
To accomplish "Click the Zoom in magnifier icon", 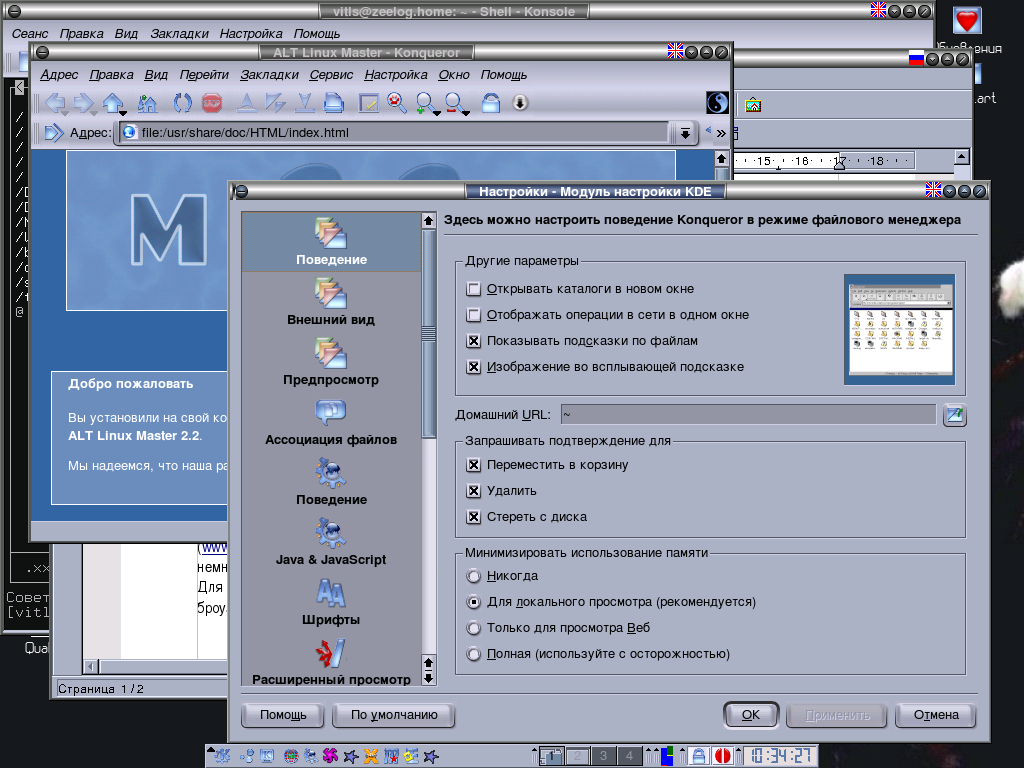I will pyautogui.click(x=424, y=103).
